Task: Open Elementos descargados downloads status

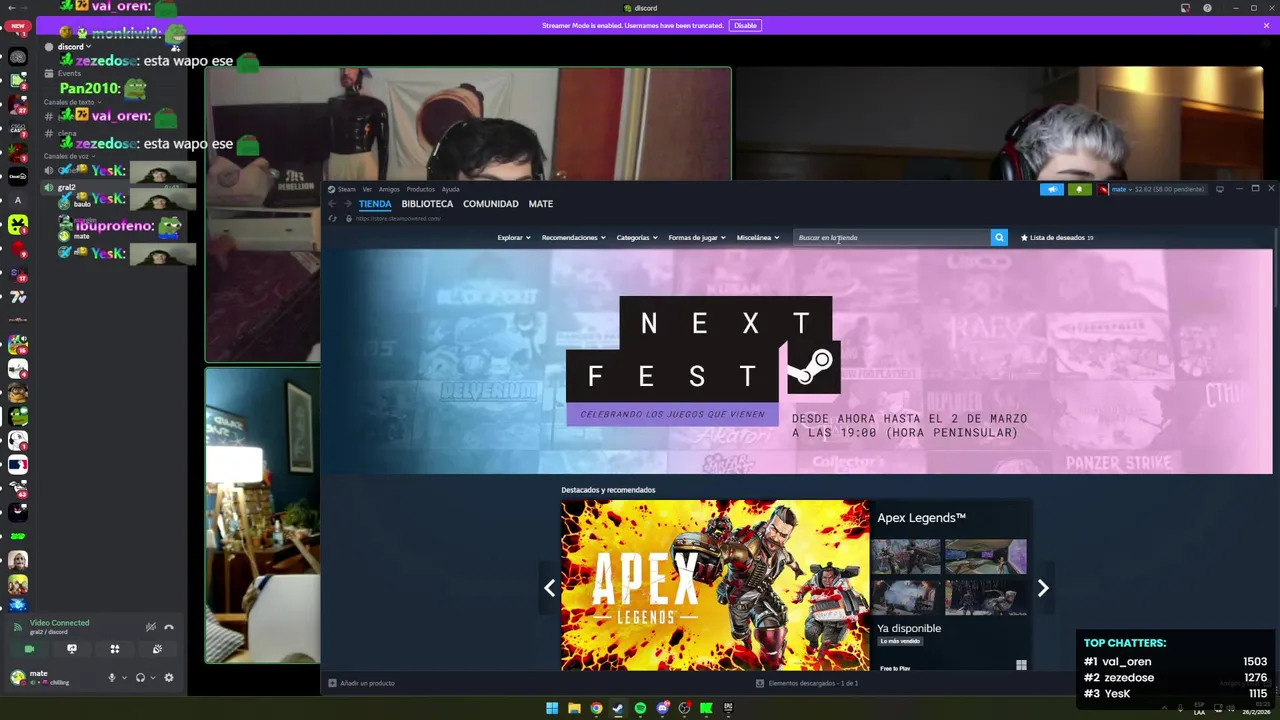Action: 807,683
